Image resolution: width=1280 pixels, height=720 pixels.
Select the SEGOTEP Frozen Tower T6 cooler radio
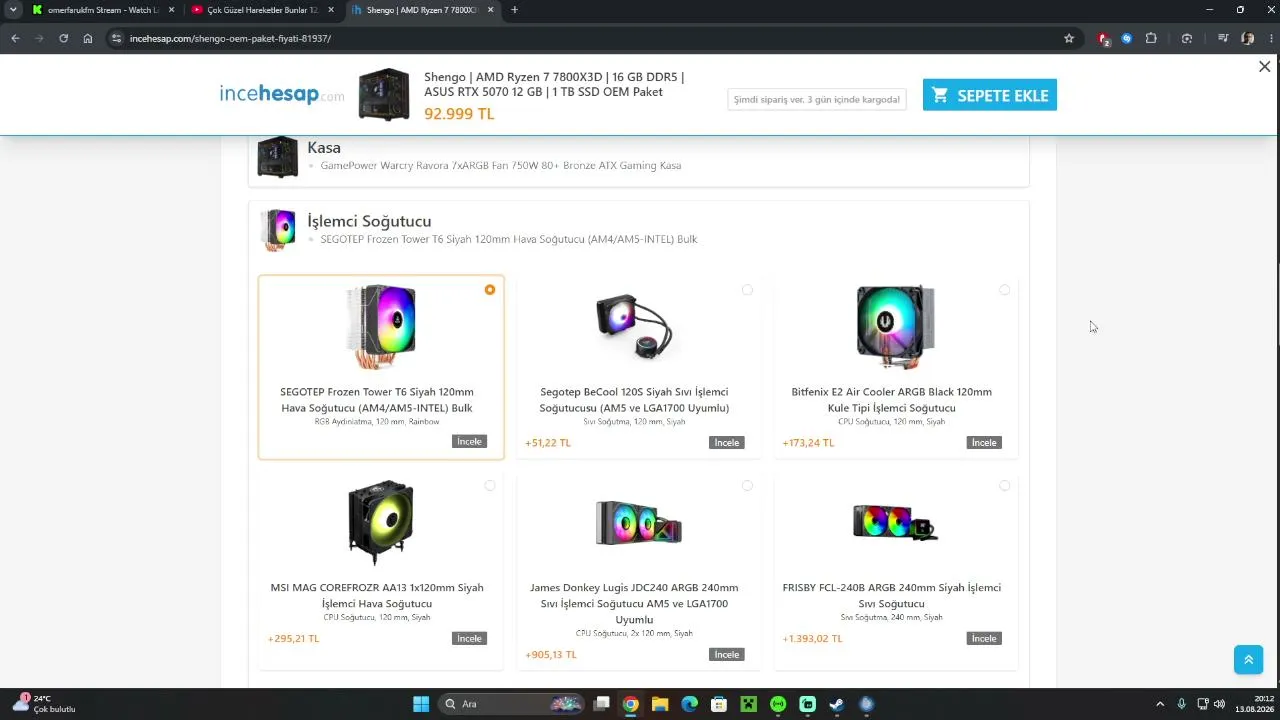click(489, 290)
